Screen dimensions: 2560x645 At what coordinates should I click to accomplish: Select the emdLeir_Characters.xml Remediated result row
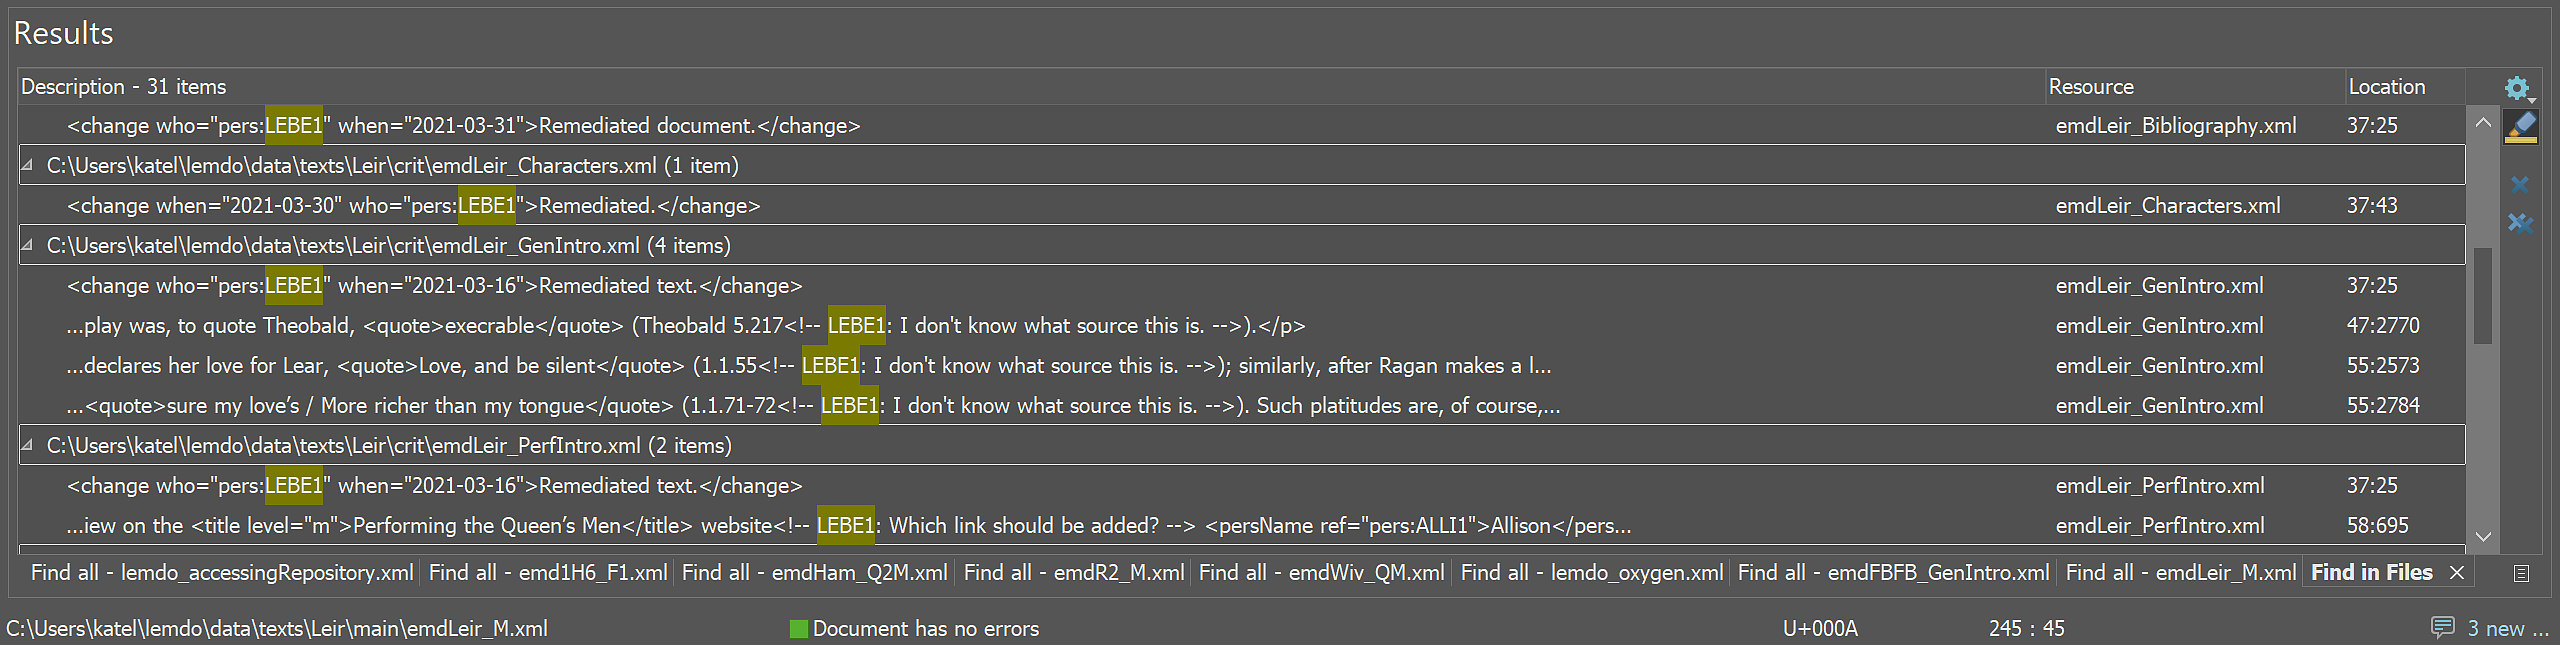[x=1242, y=205]
